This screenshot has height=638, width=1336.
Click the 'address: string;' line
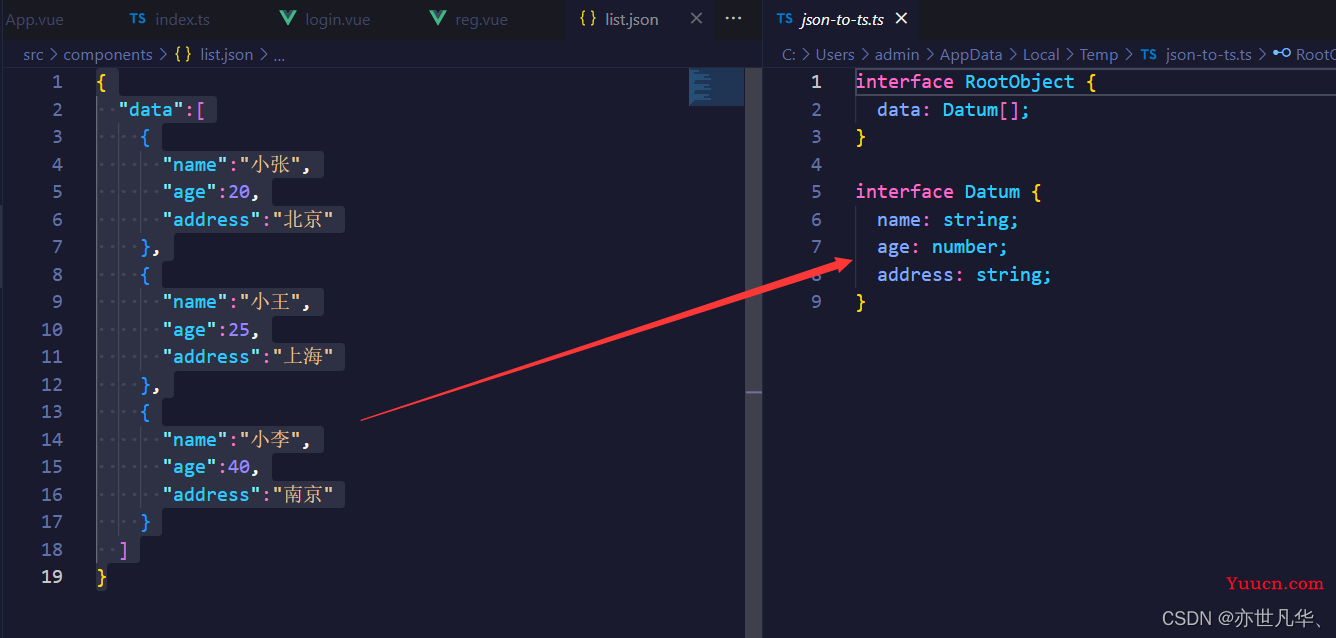pyautogui.click(x=964, y=275)
